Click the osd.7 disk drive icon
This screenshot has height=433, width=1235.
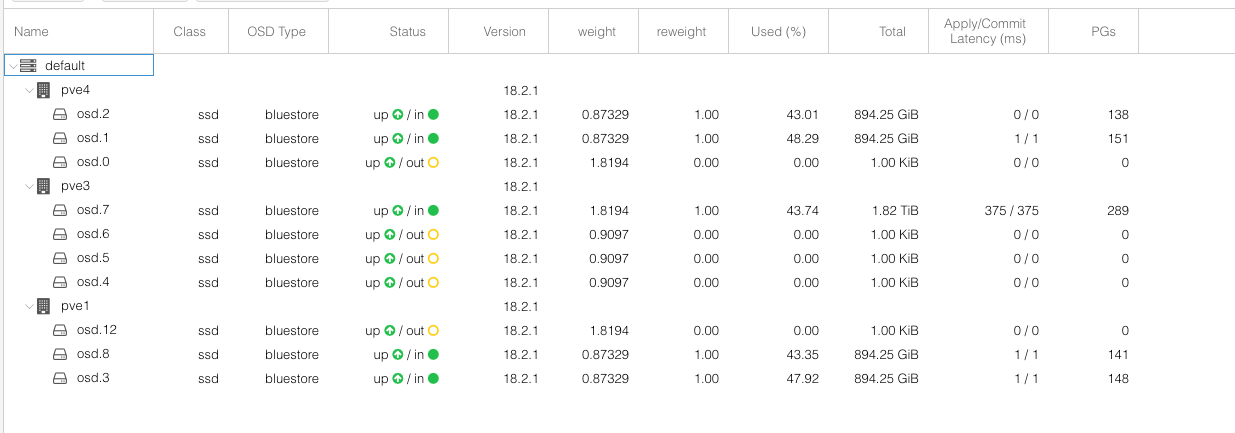(x=60, y=210)
